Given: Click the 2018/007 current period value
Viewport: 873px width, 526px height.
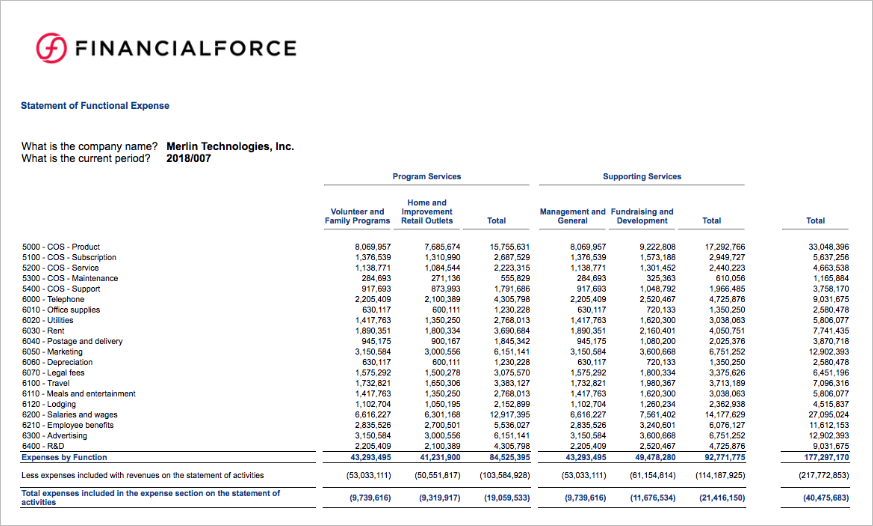Looking at the screenshot, I should tap(188, 158).
